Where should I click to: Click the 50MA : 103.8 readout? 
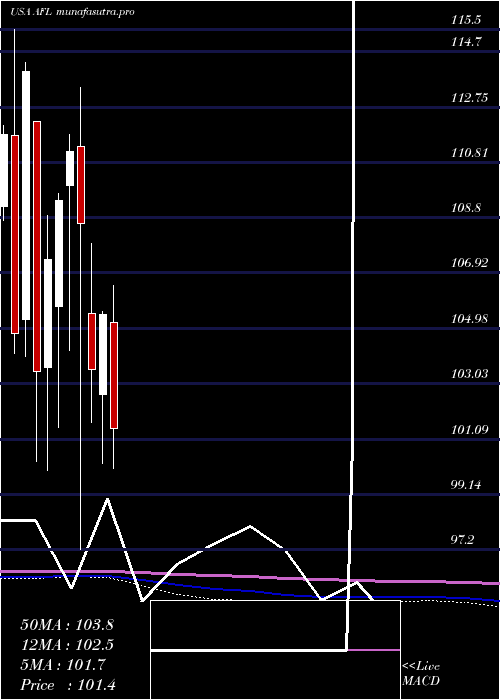(67, 625)
